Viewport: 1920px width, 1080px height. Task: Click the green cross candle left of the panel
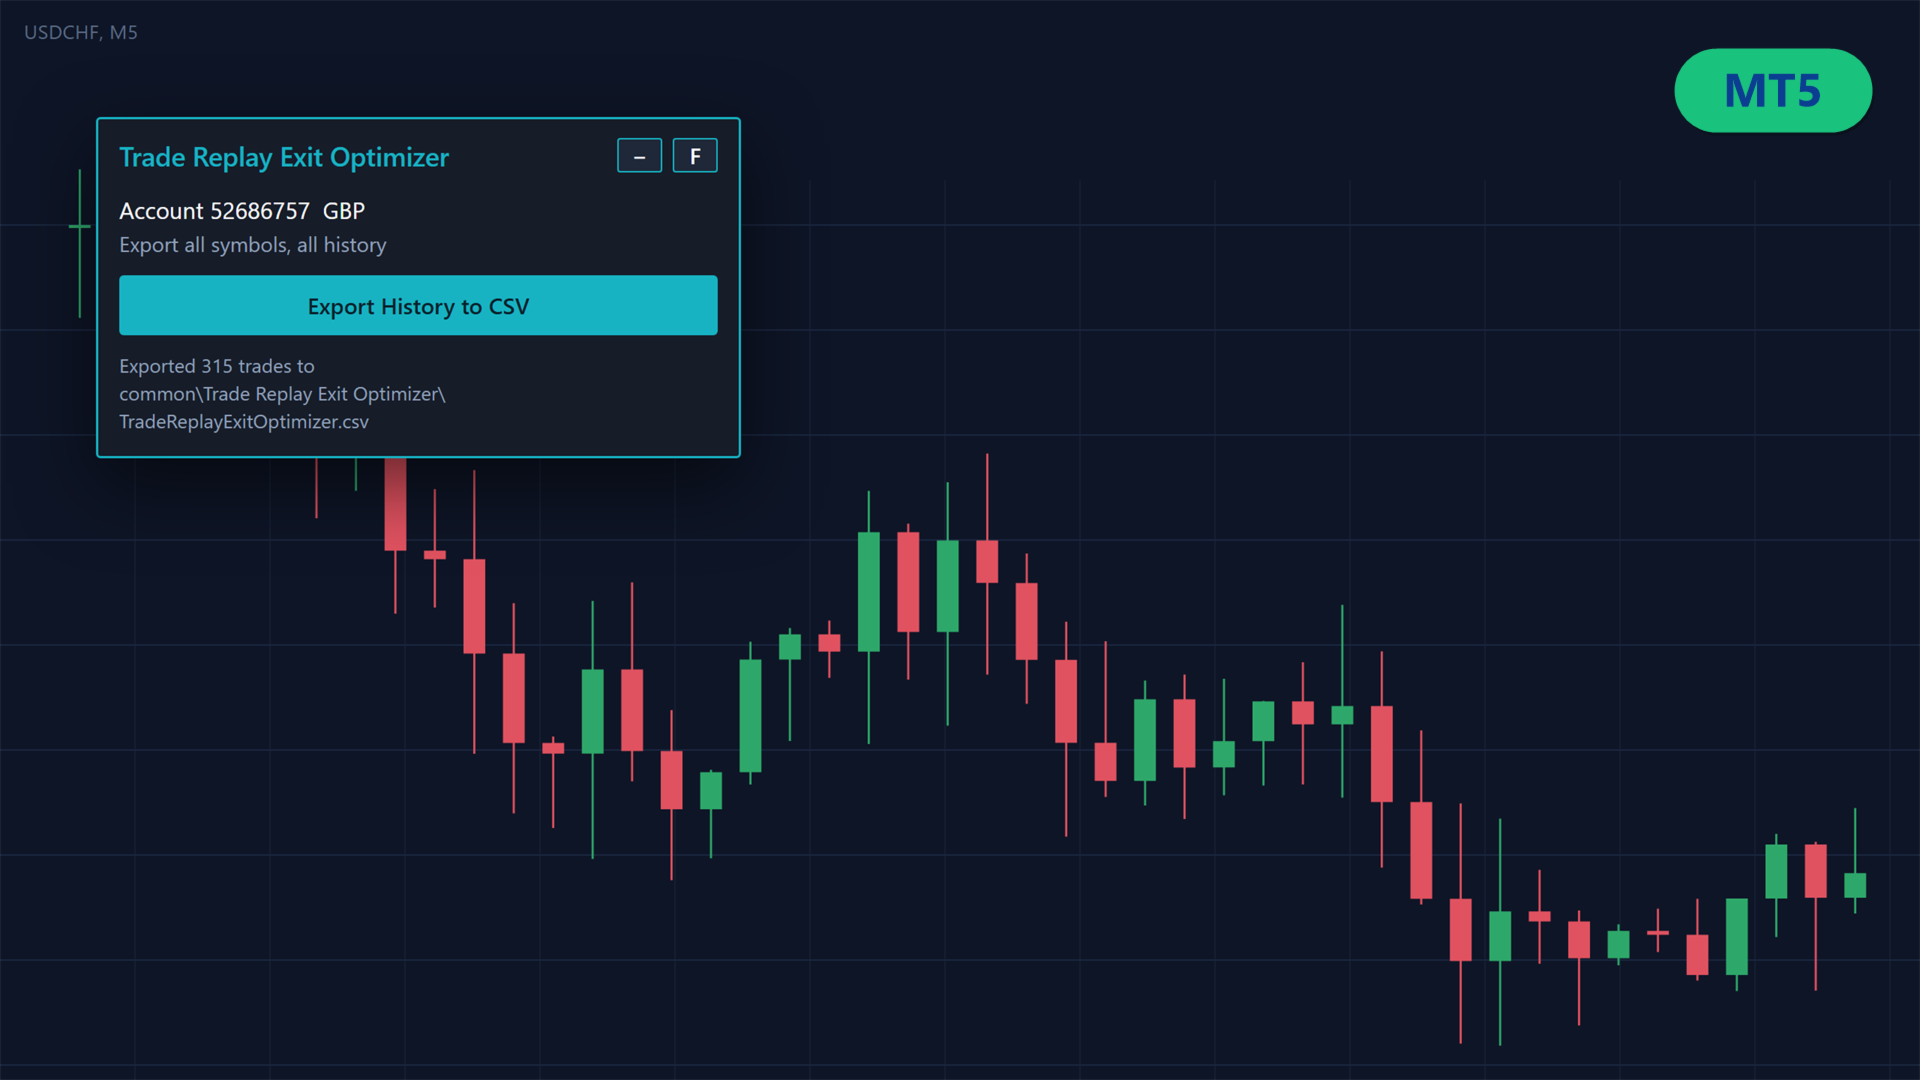[80, 227]
